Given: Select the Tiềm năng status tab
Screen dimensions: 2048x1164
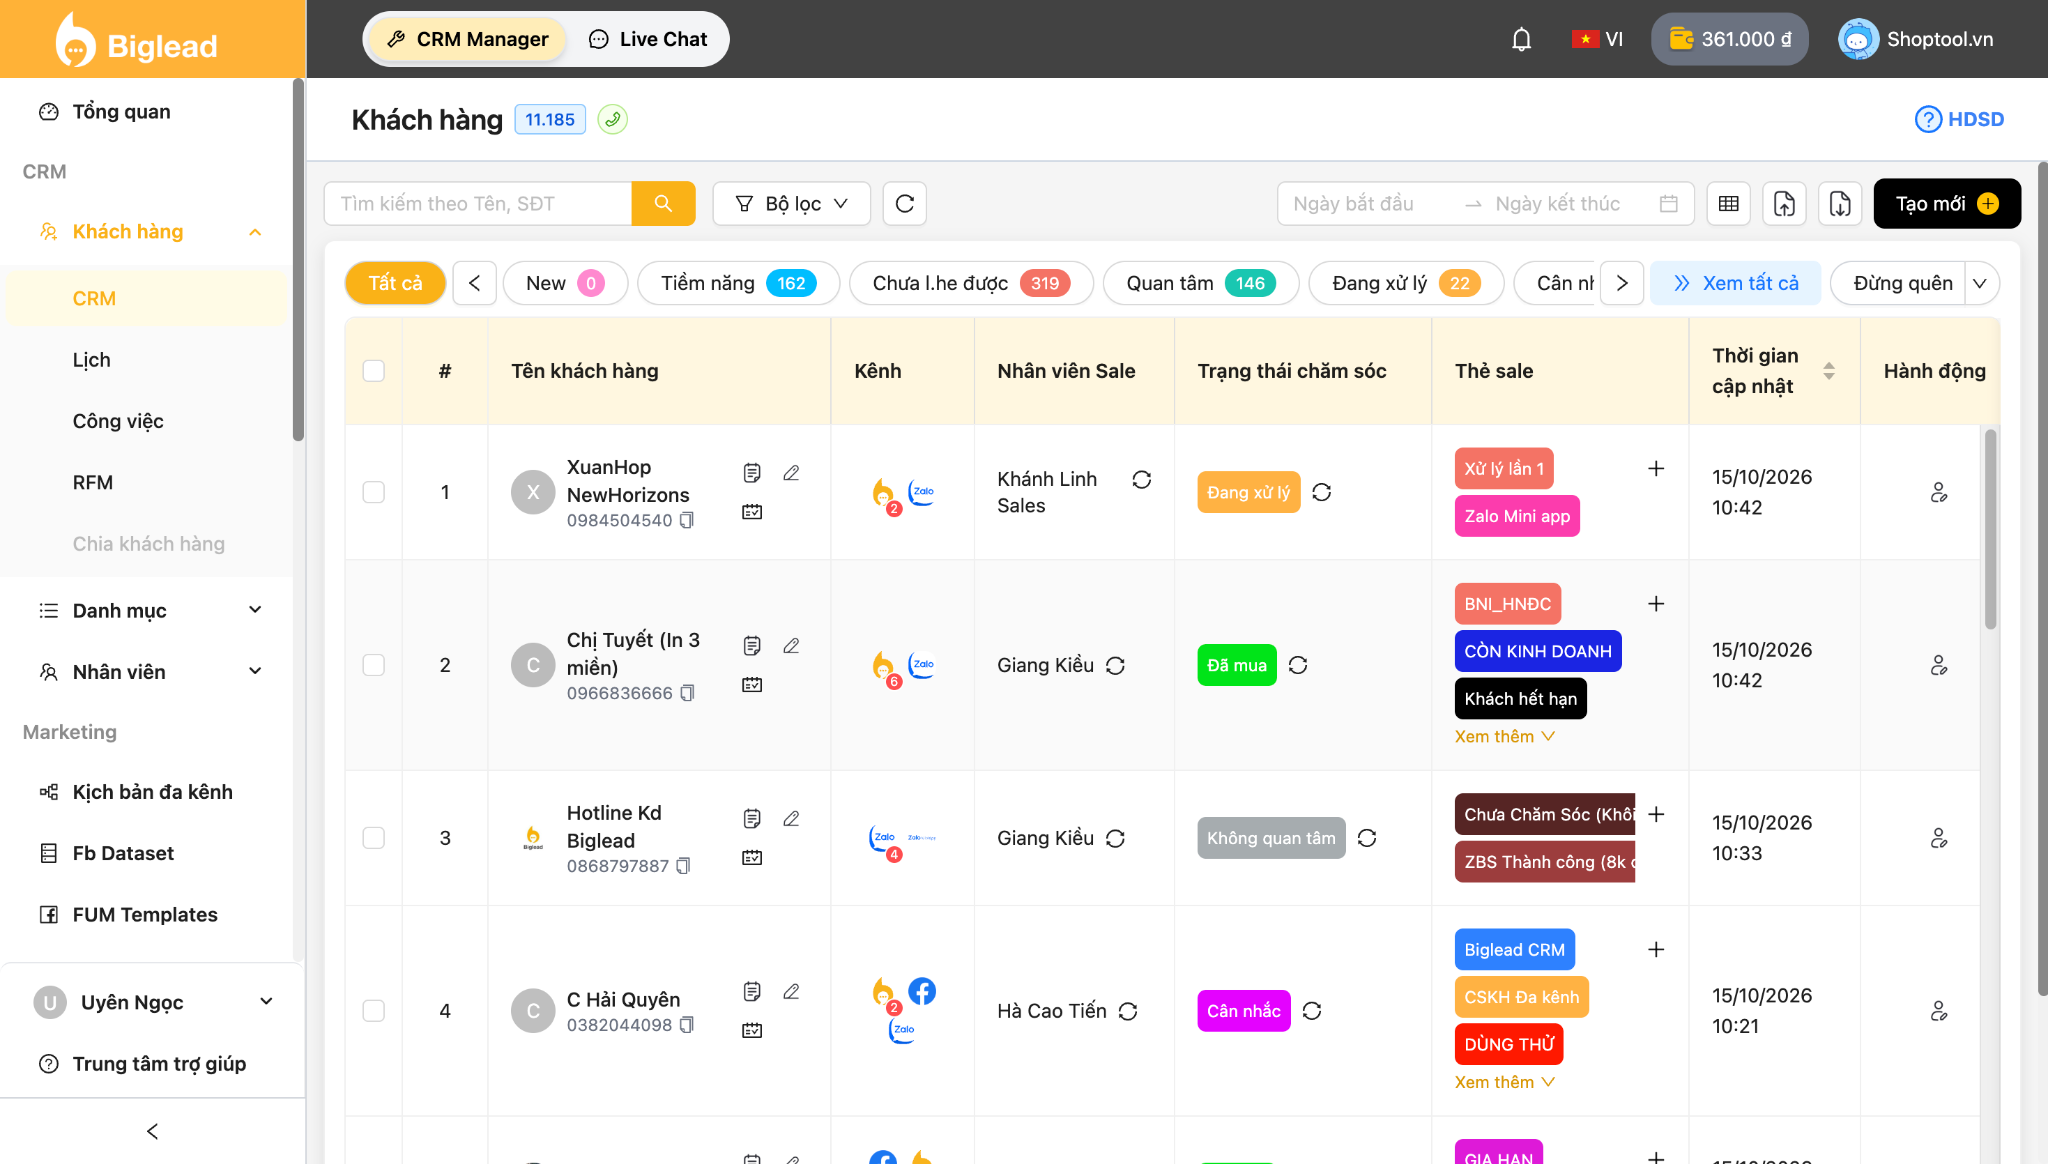Looking at the screenshot, I should (x=737, y=283).
